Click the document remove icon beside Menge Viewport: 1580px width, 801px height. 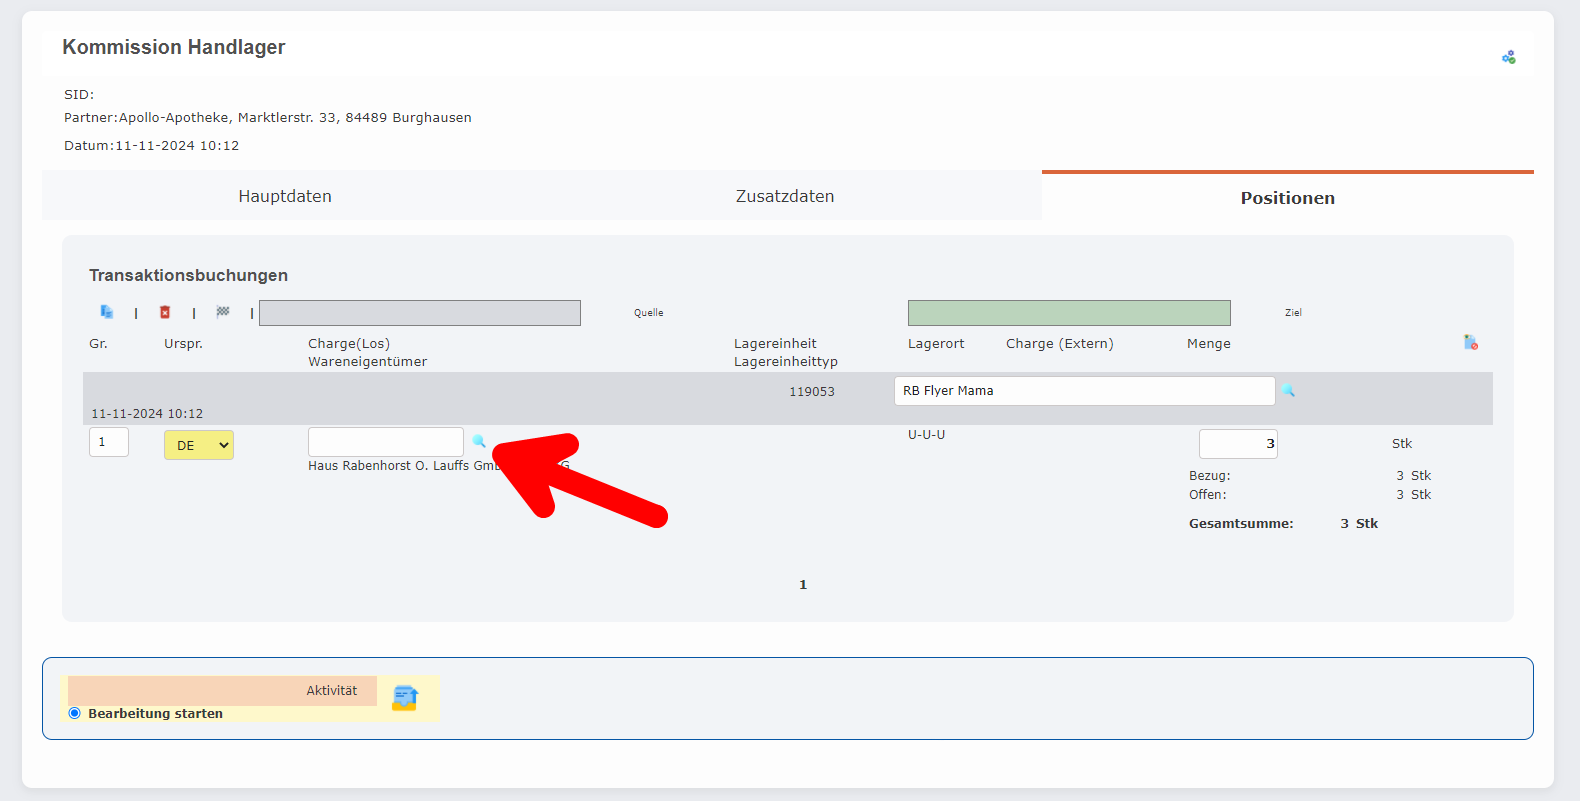tap(1470, 343)
